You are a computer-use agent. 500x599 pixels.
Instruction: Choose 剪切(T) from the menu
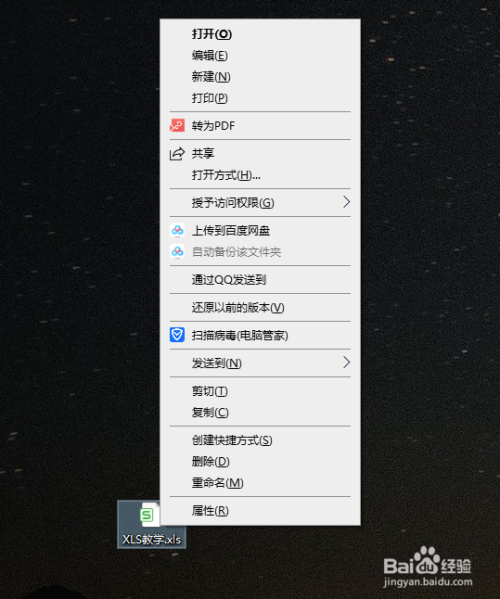[x=260, y=391]
